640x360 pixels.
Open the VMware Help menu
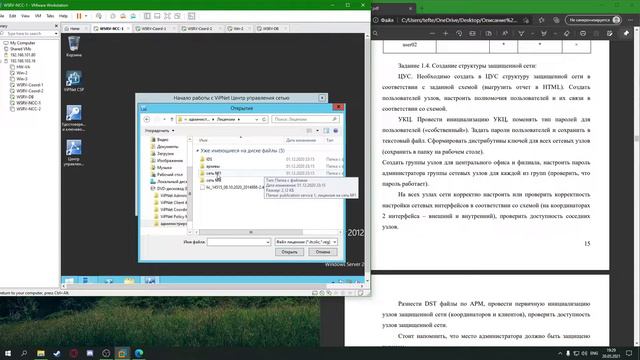pyautogui.click(x=63, y=16)
